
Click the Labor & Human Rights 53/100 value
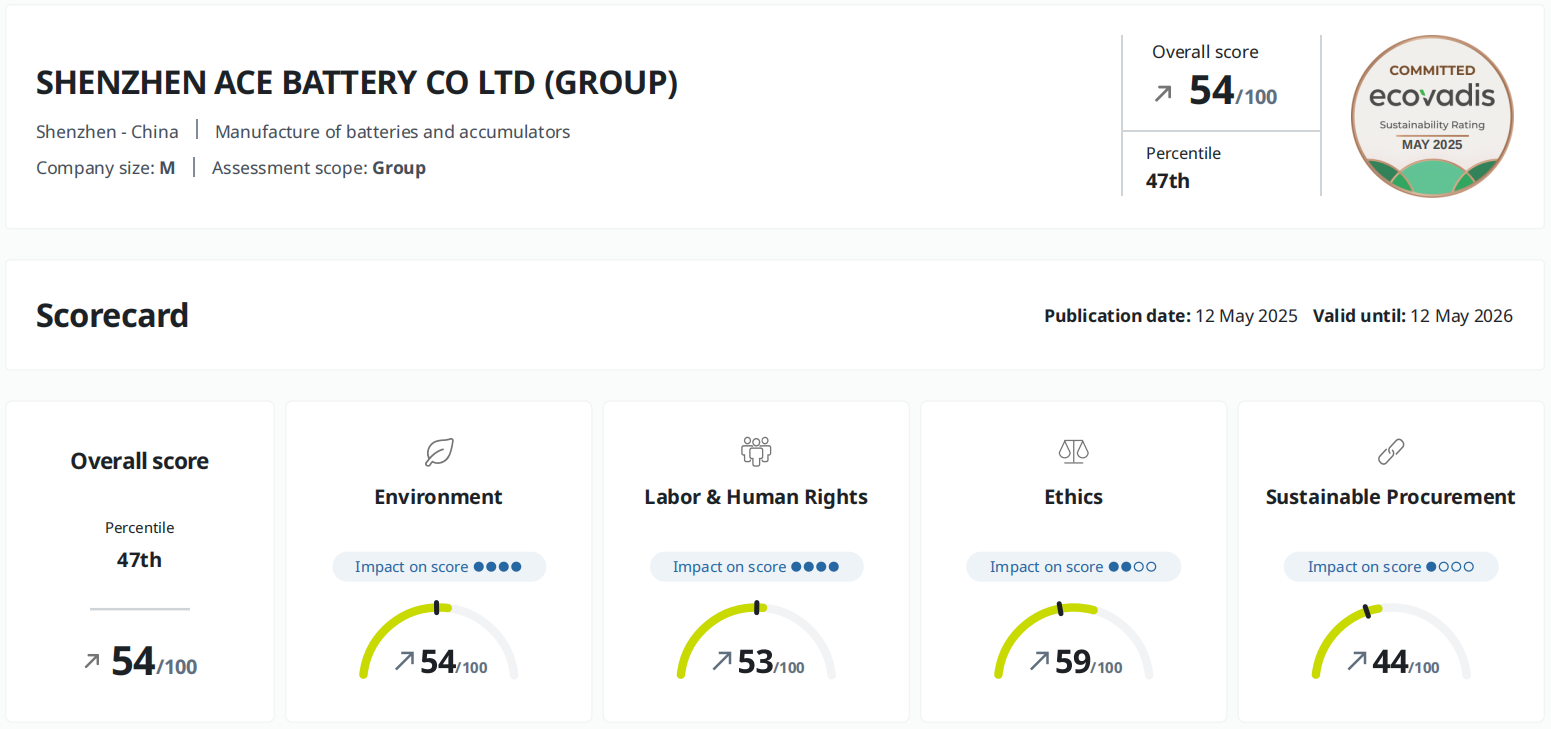[771, 662]
